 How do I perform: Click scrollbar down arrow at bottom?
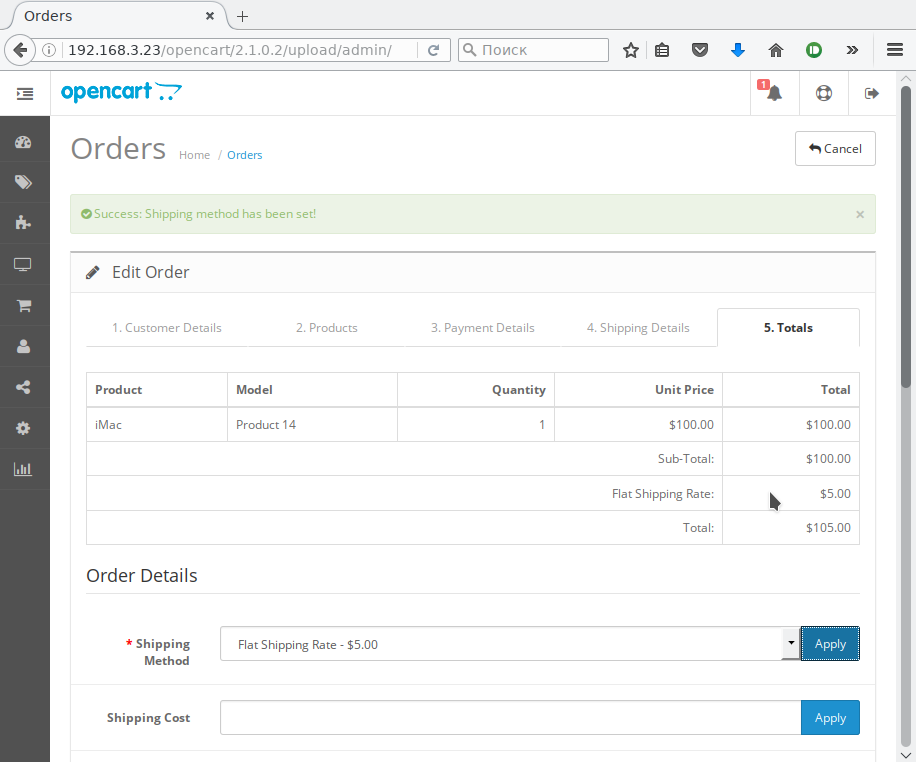(x=905, y=756)
